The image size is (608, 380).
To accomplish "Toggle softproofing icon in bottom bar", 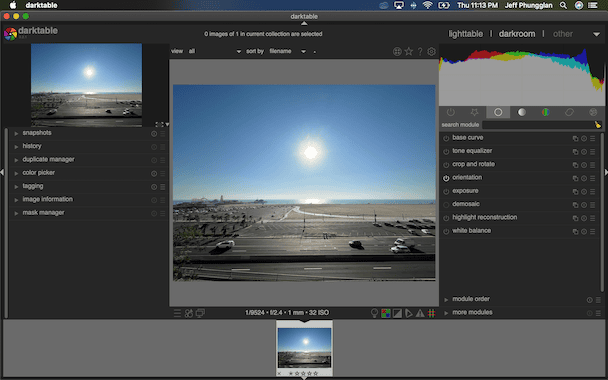I will (409, 313).
